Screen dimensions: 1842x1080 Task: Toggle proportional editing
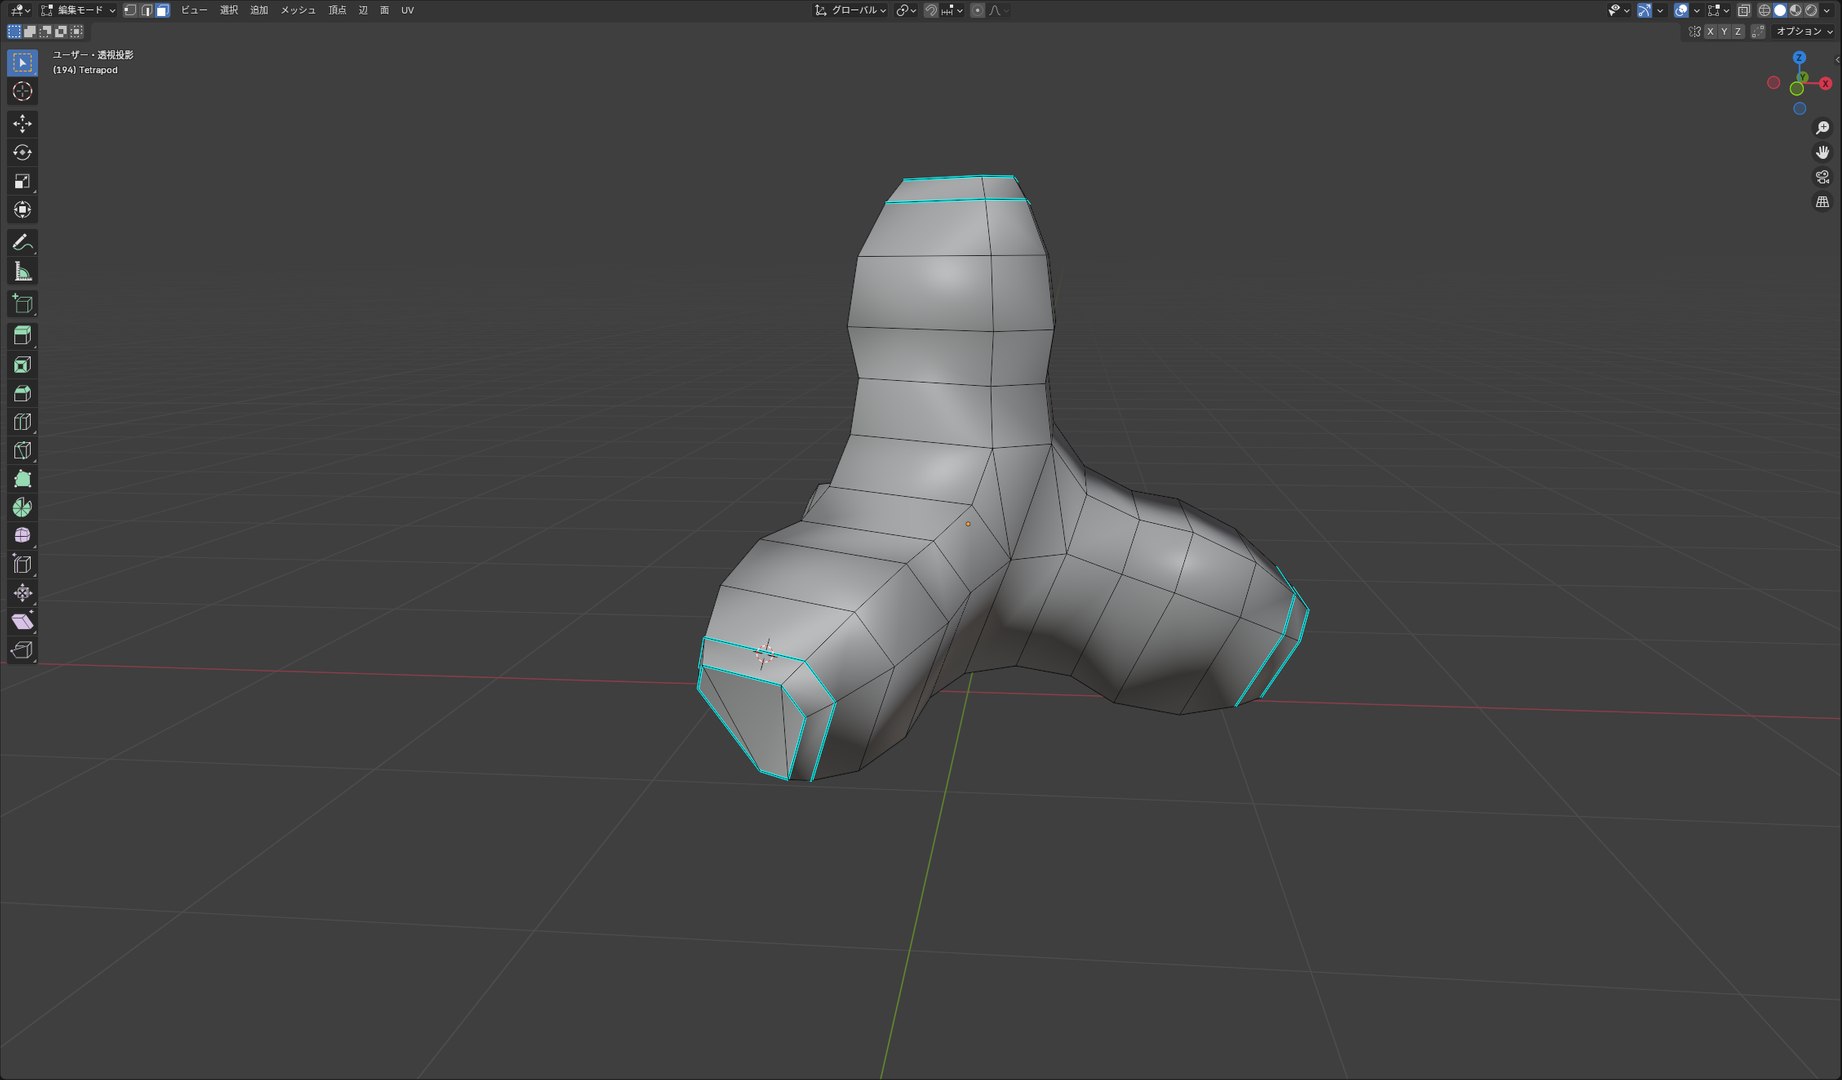(x=977, y=10)
